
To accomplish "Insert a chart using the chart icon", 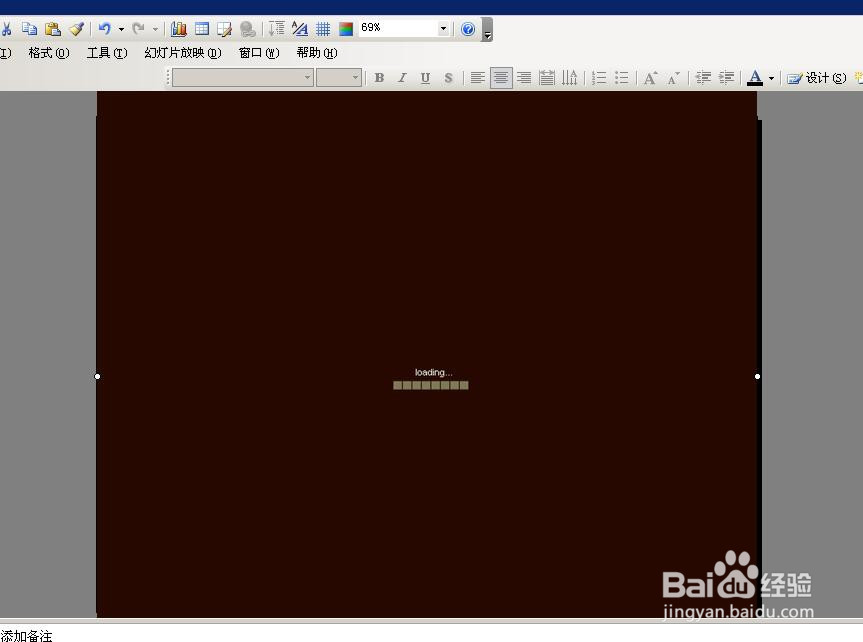I will tap(178, 29).
